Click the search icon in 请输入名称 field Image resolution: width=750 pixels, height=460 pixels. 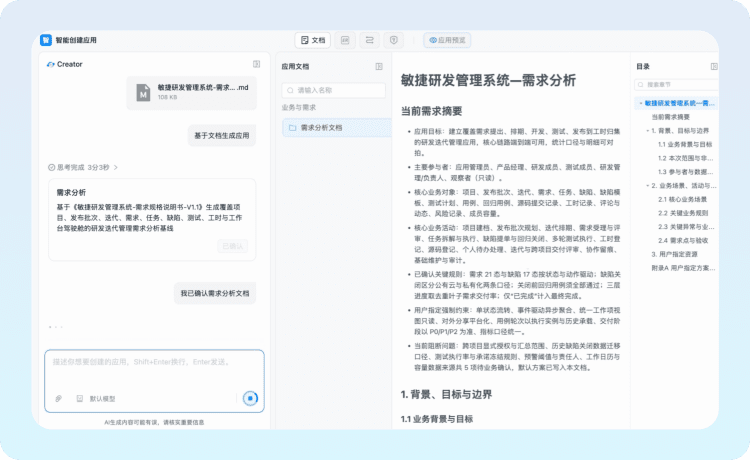coord(290,90)
